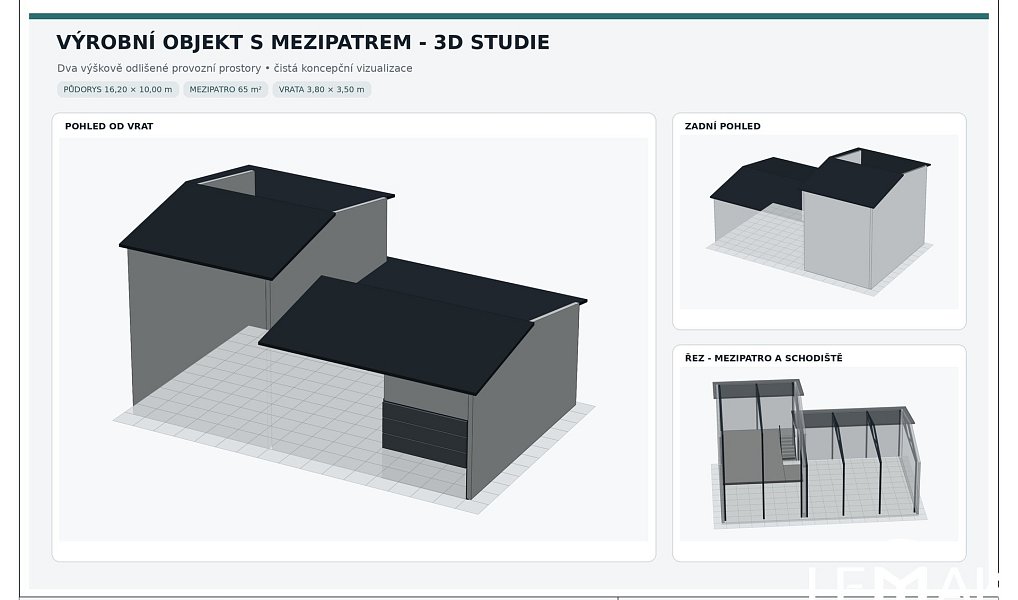Click the VRATA 3,80 × 3,50 m tag

pyautogui.click(x=321, y=90)
